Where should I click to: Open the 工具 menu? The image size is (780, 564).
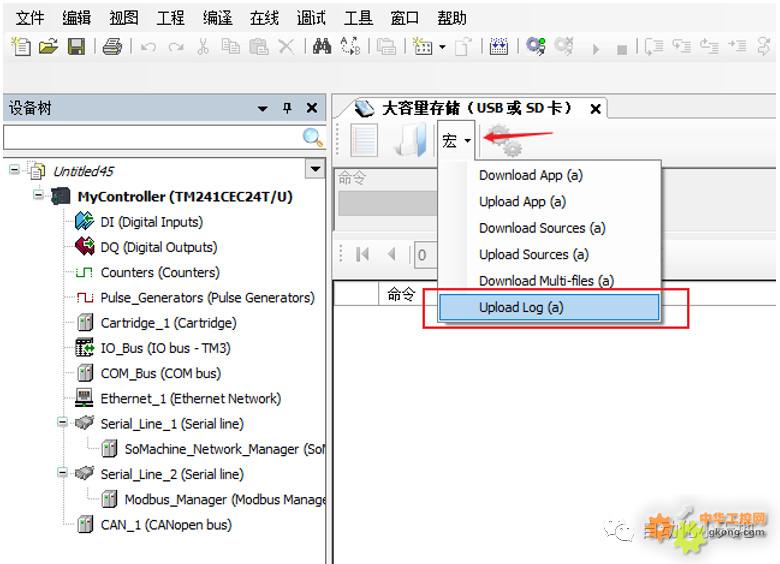(x=358, y=18)
